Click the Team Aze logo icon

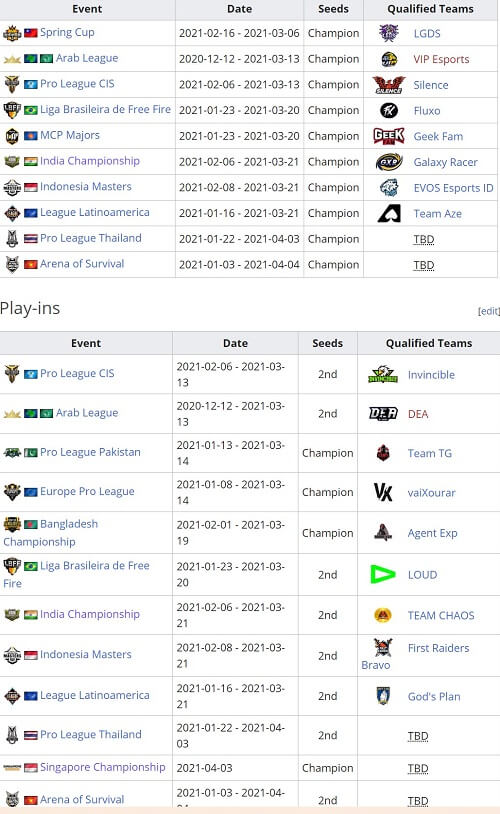tap(389, 213)
